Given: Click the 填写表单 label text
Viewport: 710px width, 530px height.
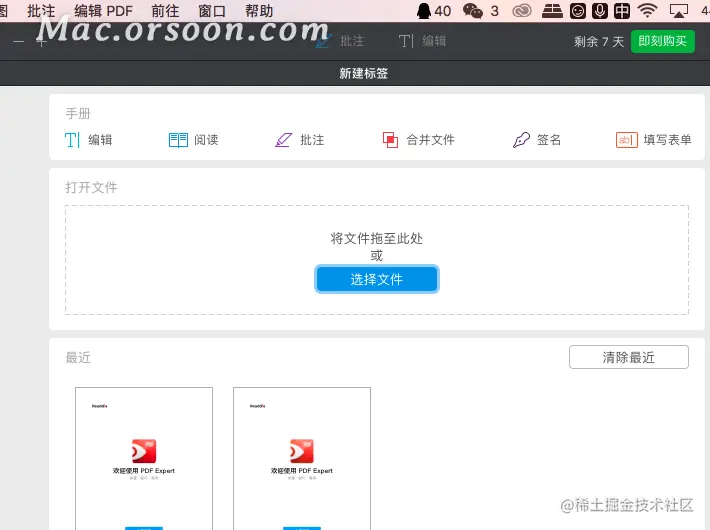Looking at the screenshot, I should coord(667,140).
